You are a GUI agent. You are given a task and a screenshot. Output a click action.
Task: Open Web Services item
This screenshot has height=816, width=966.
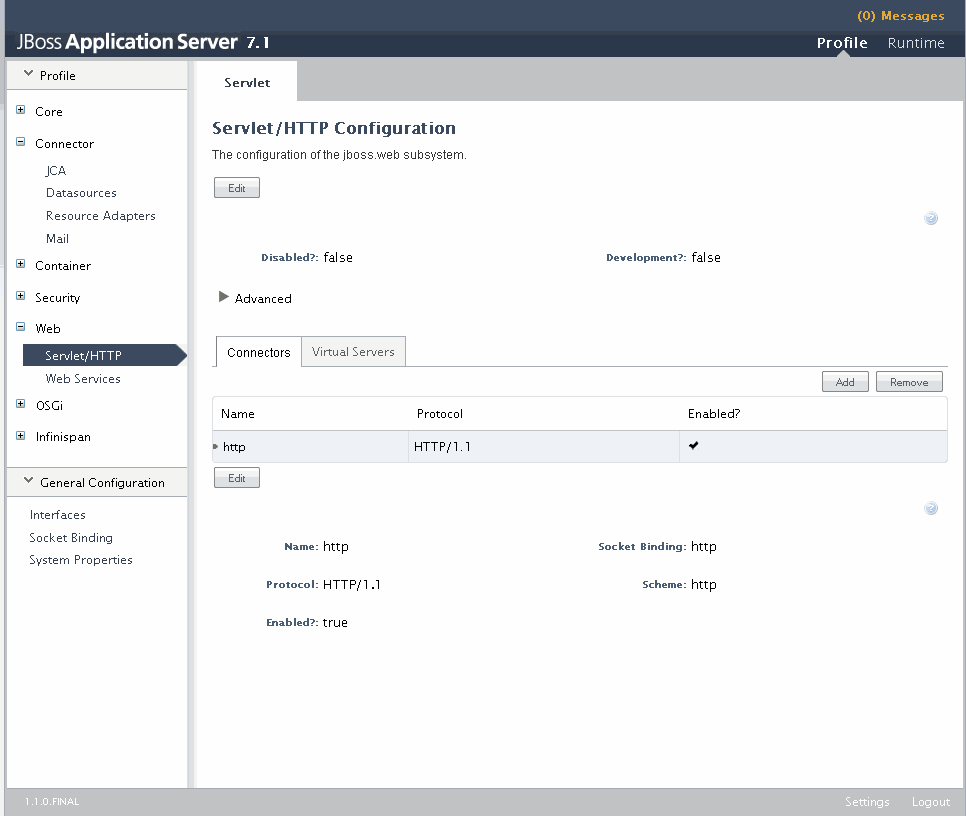coord(83,379)
